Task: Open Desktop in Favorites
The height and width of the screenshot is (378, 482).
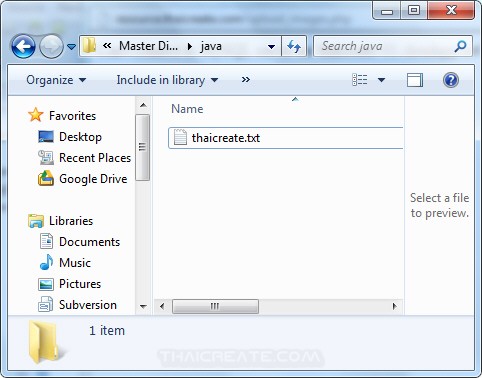Action: [x=80, y=137]
